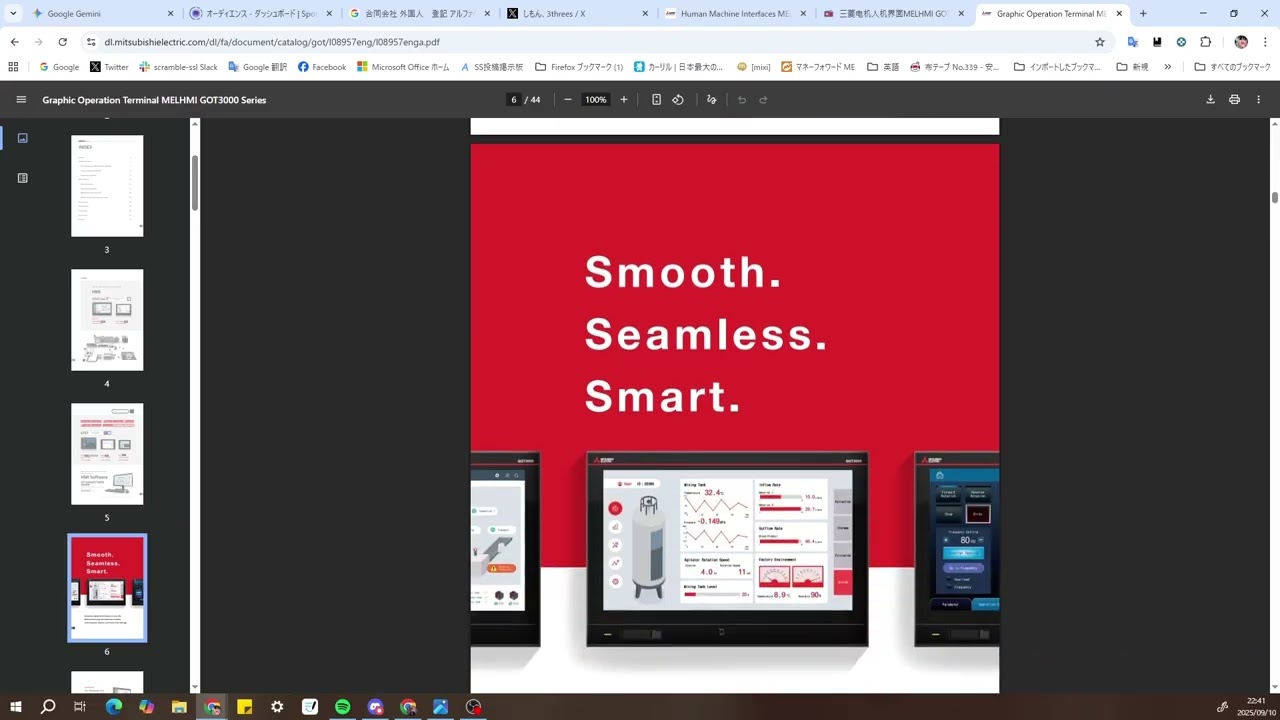The image size is (1280, 720).
Task: Open インポートしたブックマーク folder
Action: (1057, 67)
